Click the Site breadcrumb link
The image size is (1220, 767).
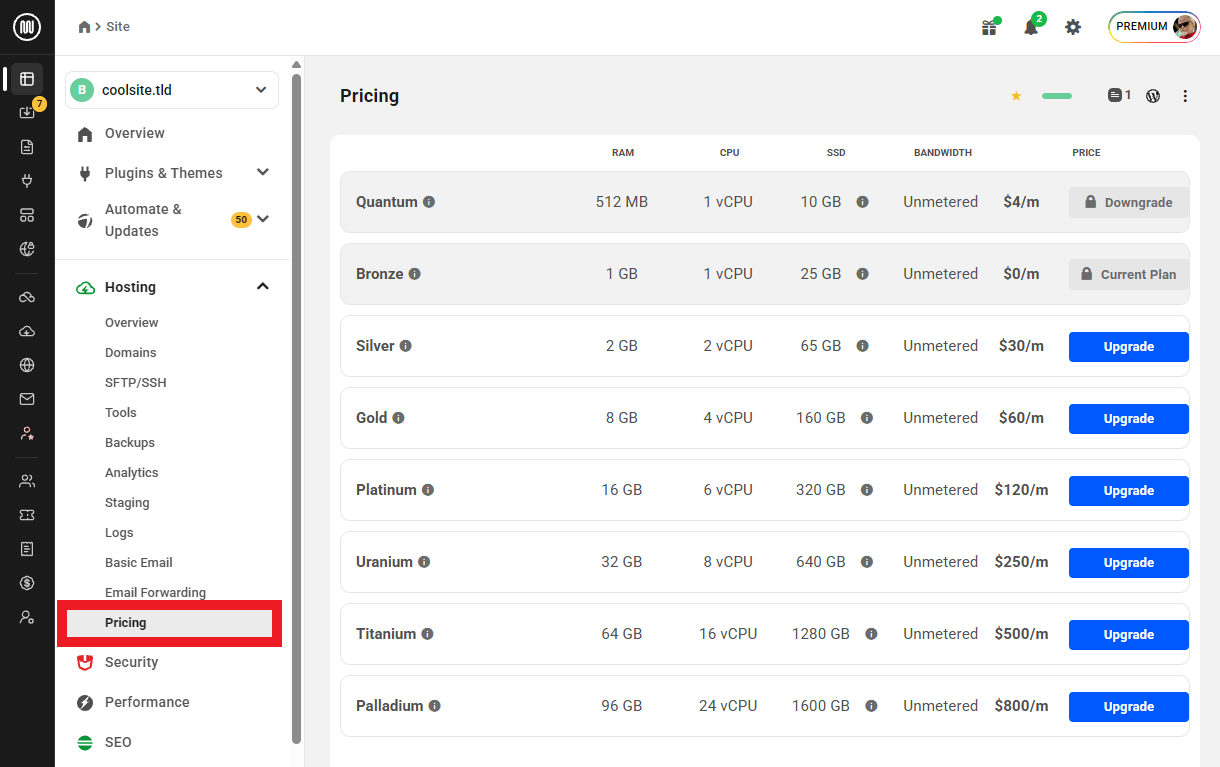point(118,27)
